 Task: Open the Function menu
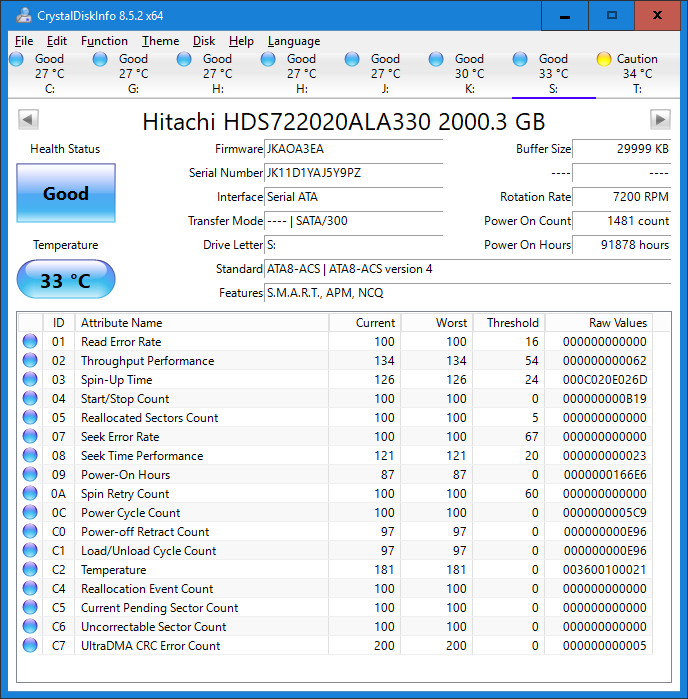click(x=104, y=41)
